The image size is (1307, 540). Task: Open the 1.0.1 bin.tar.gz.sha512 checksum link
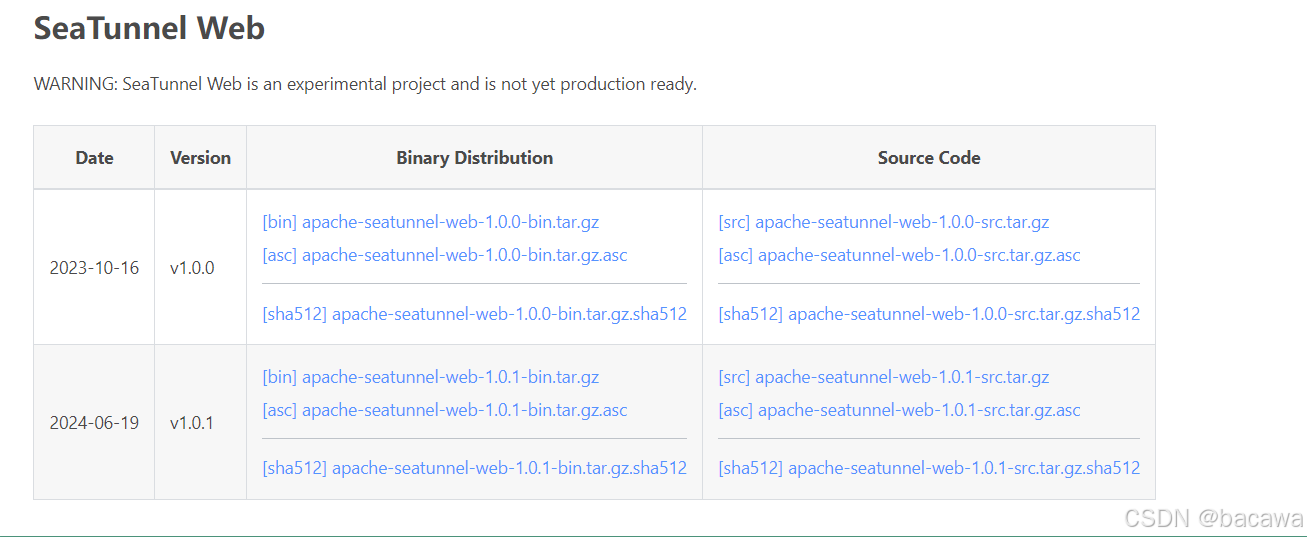[x=474, y=468]
